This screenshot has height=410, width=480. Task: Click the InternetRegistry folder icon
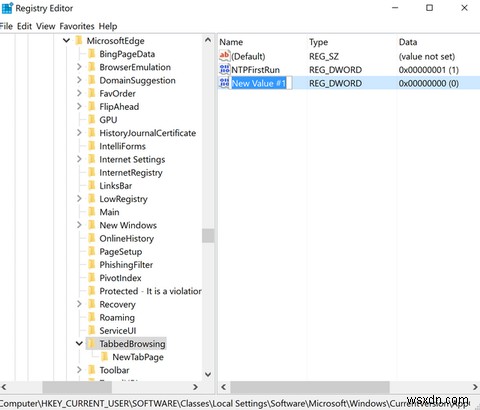tap(92, 172)
